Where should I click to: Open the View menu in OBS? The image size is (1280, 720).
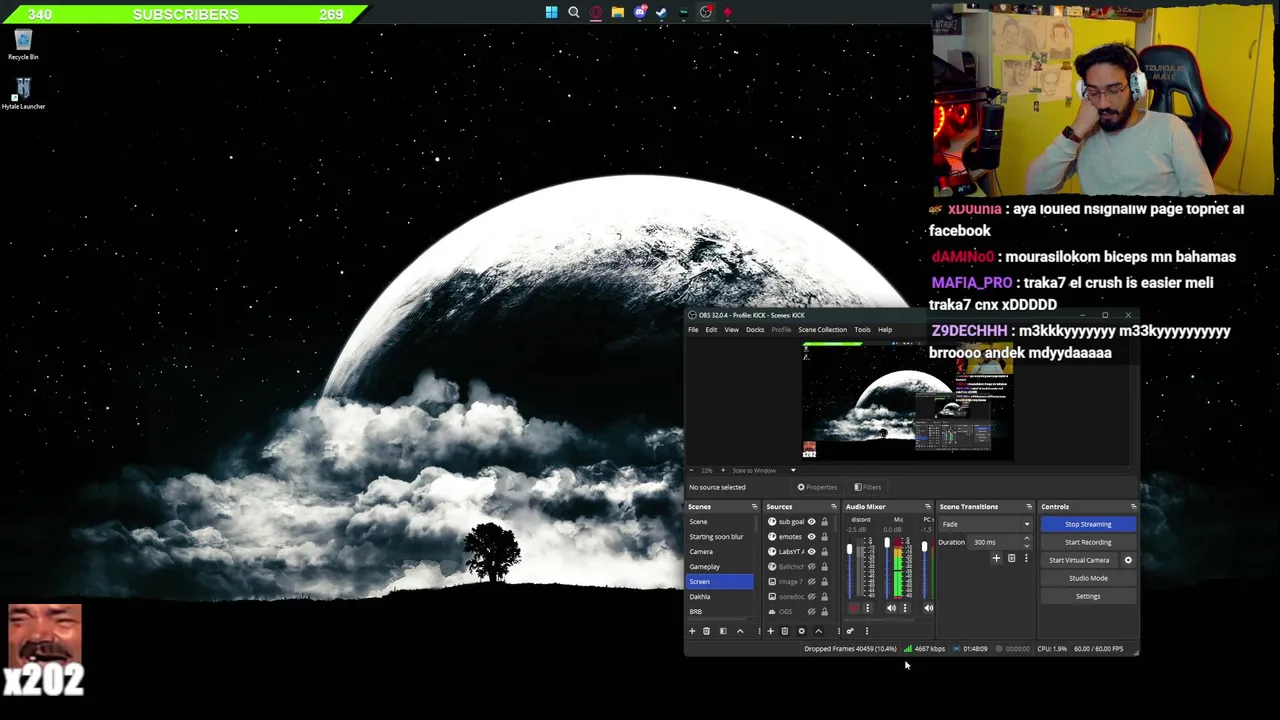pyautogui.click(x=732, y=330)
